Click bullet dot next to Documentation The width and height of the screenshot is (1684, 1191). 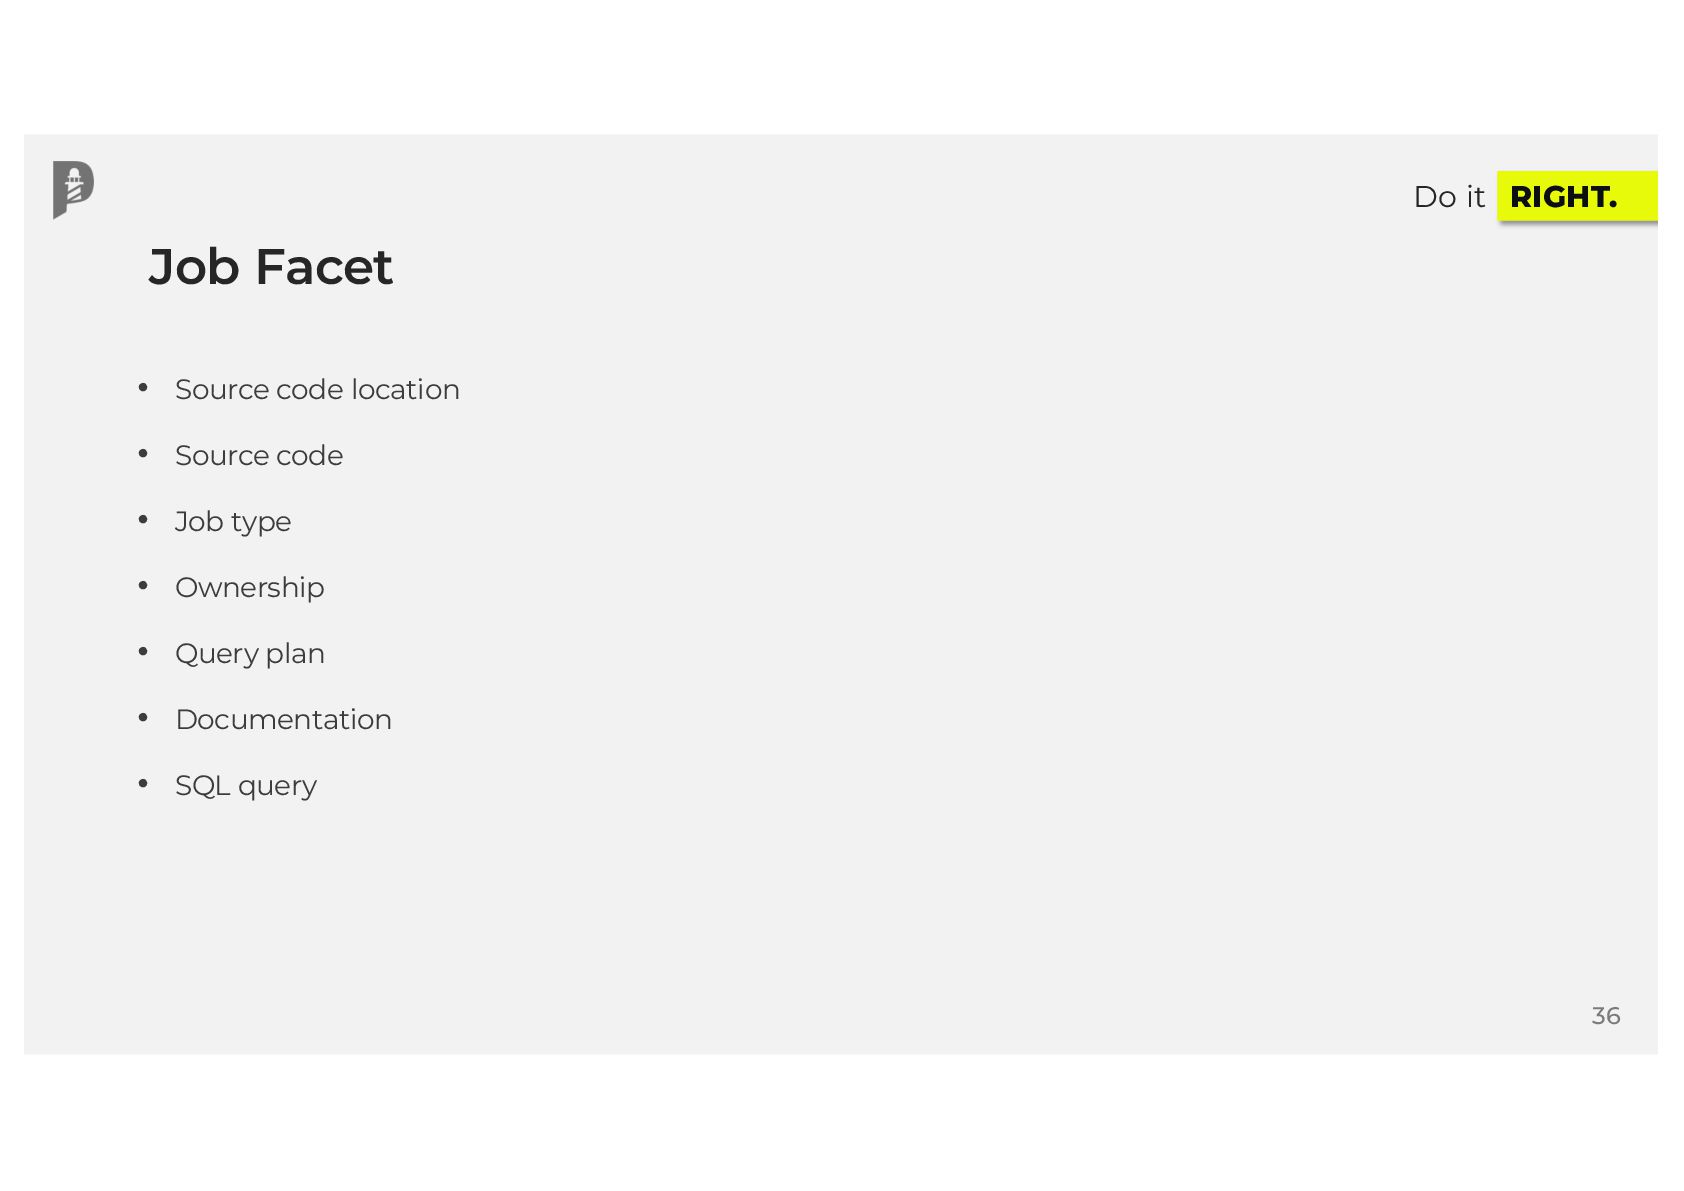point(143,718)
